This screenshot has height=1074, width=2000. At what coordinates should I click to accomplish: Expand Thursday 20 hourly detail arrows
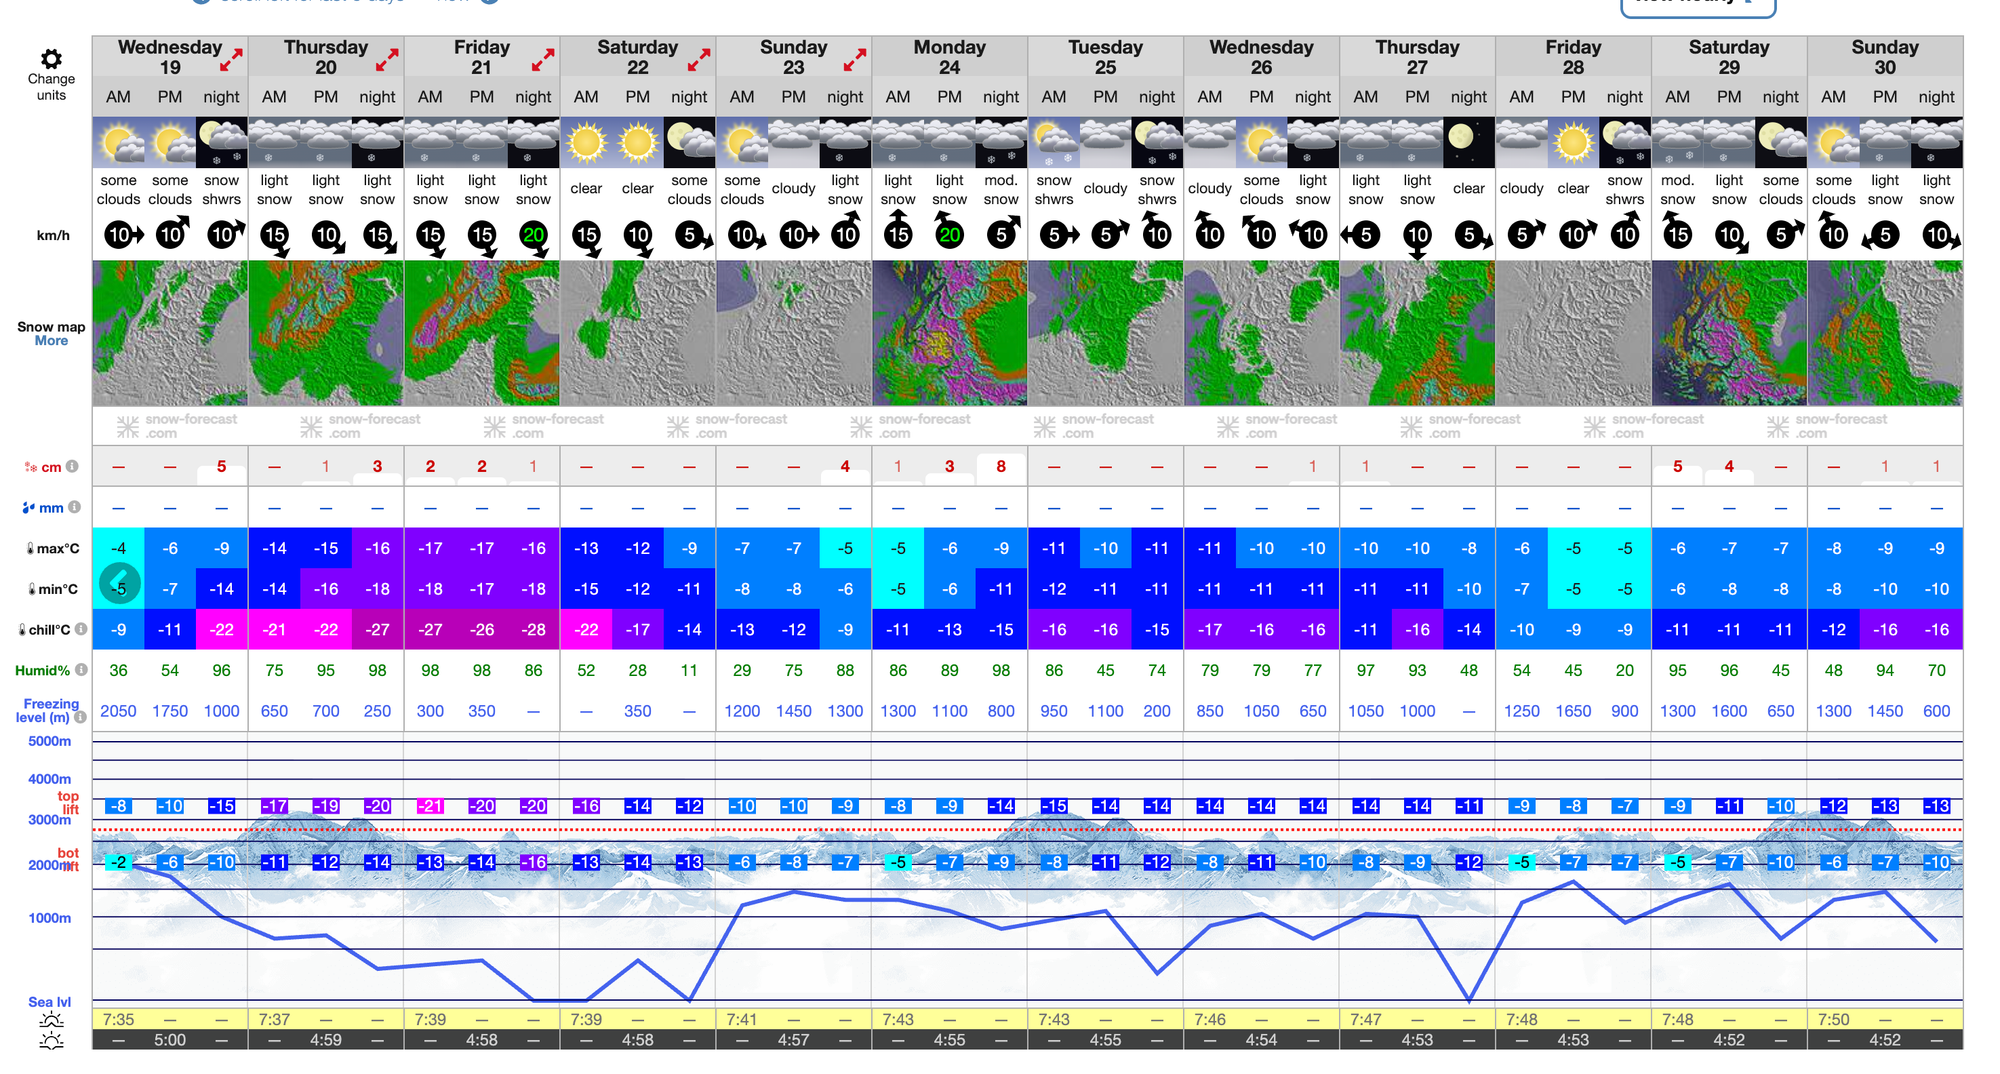(387, 60)
